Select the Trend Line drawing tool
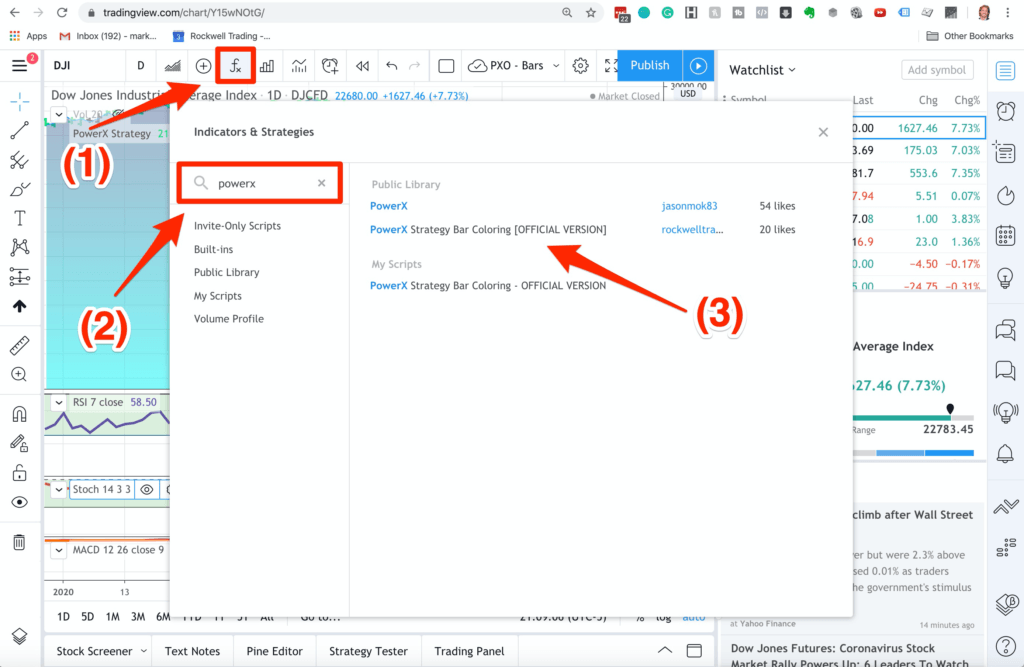Image resolution: width=1024 pixels, height=667 pixels. (20, 131)
